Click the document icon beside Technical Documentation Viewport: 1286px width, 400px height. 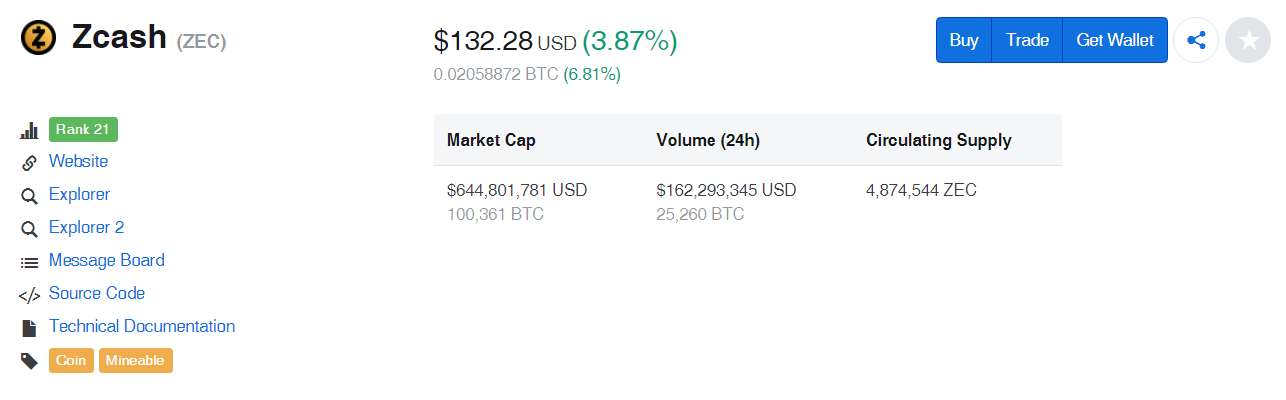(x=29, y=328)
